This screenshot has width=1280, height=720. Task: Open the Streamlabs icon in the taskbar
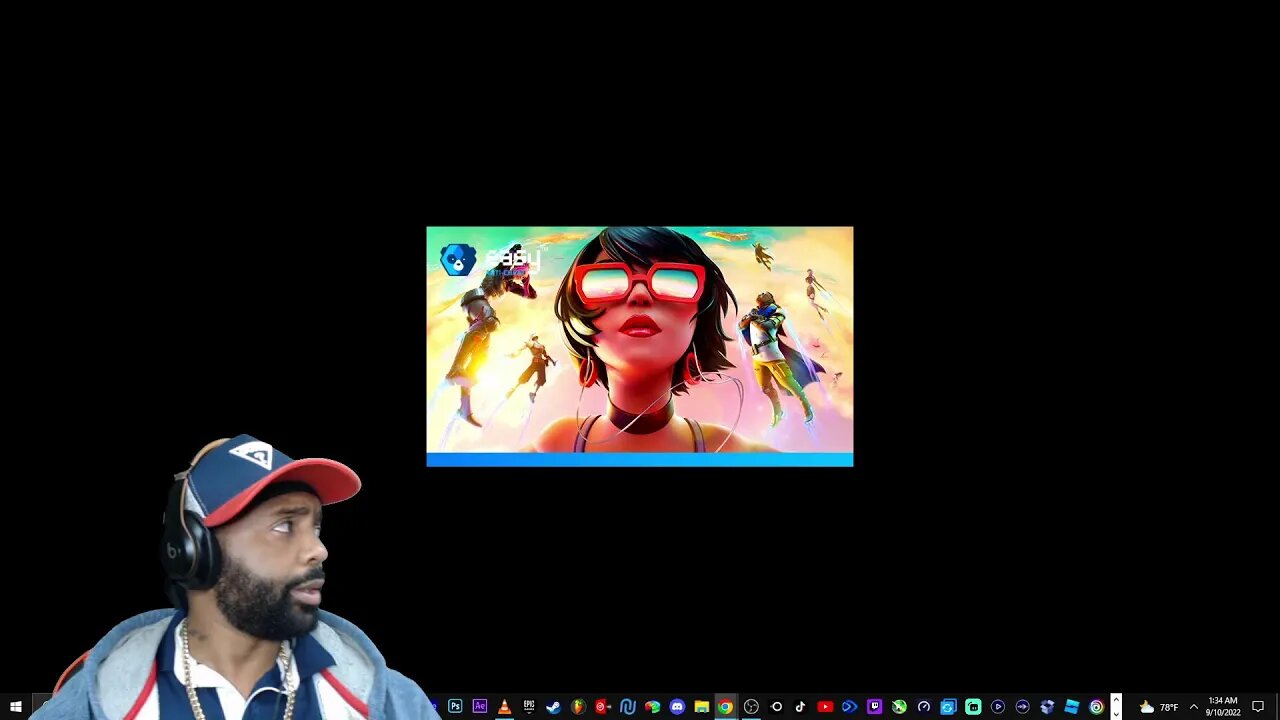click(x=973, y=707)
